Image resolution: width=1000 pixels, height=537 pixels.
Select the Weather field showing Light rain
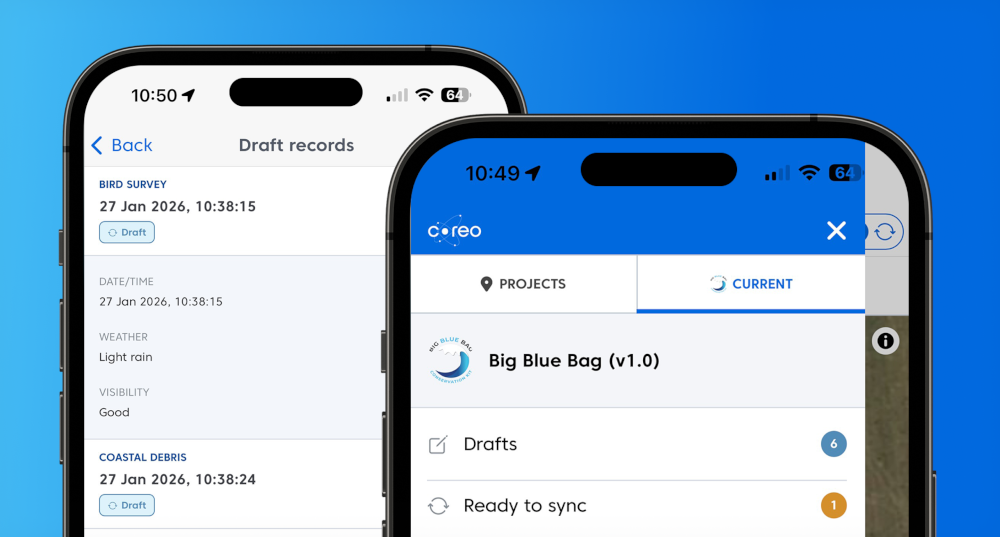tap(126, 357)
